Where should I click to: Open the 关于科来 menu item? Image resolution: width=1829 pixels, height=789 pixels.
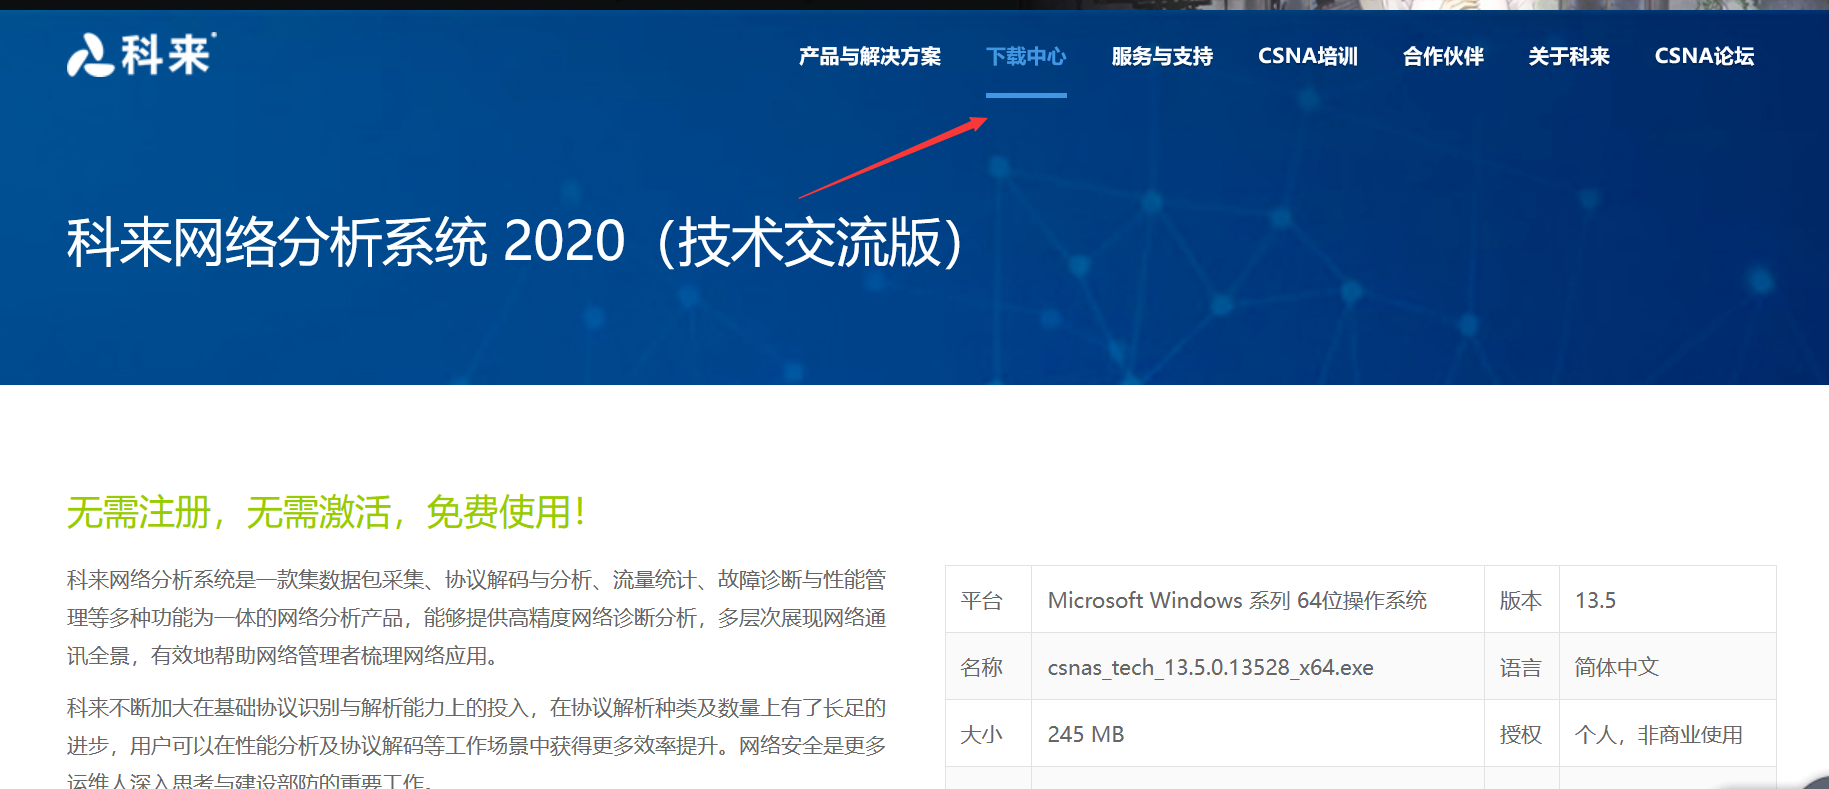(x=1569, y=56)
